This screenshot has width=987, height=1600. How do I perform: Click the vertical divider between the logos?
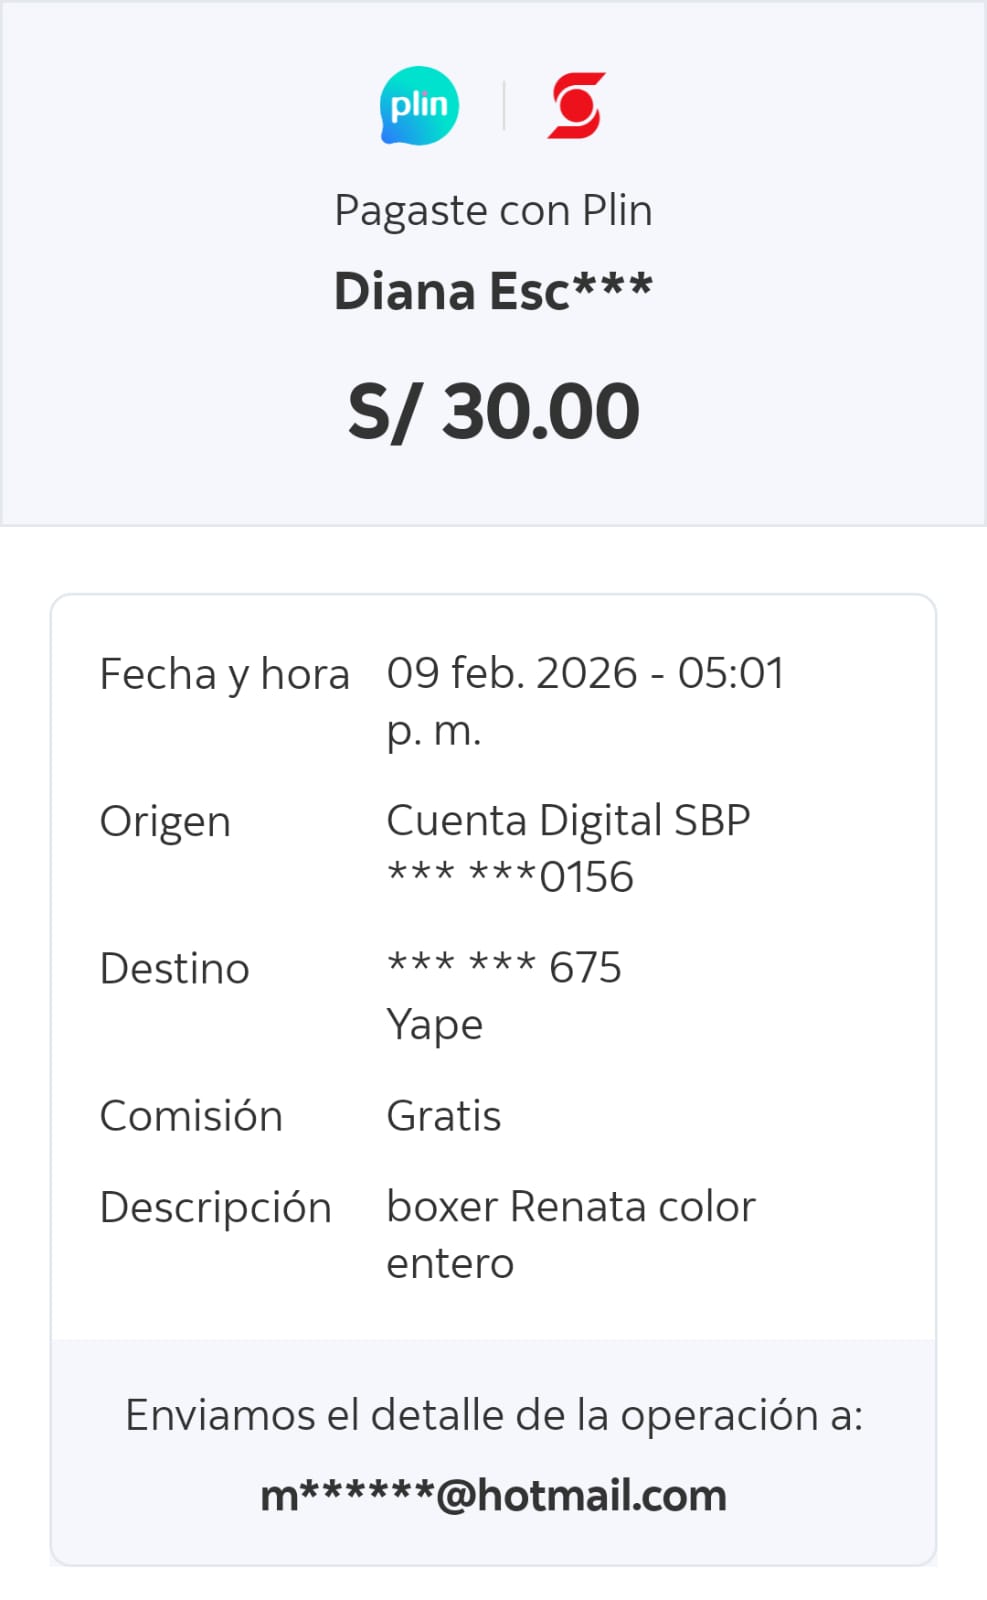click(503, 106)
